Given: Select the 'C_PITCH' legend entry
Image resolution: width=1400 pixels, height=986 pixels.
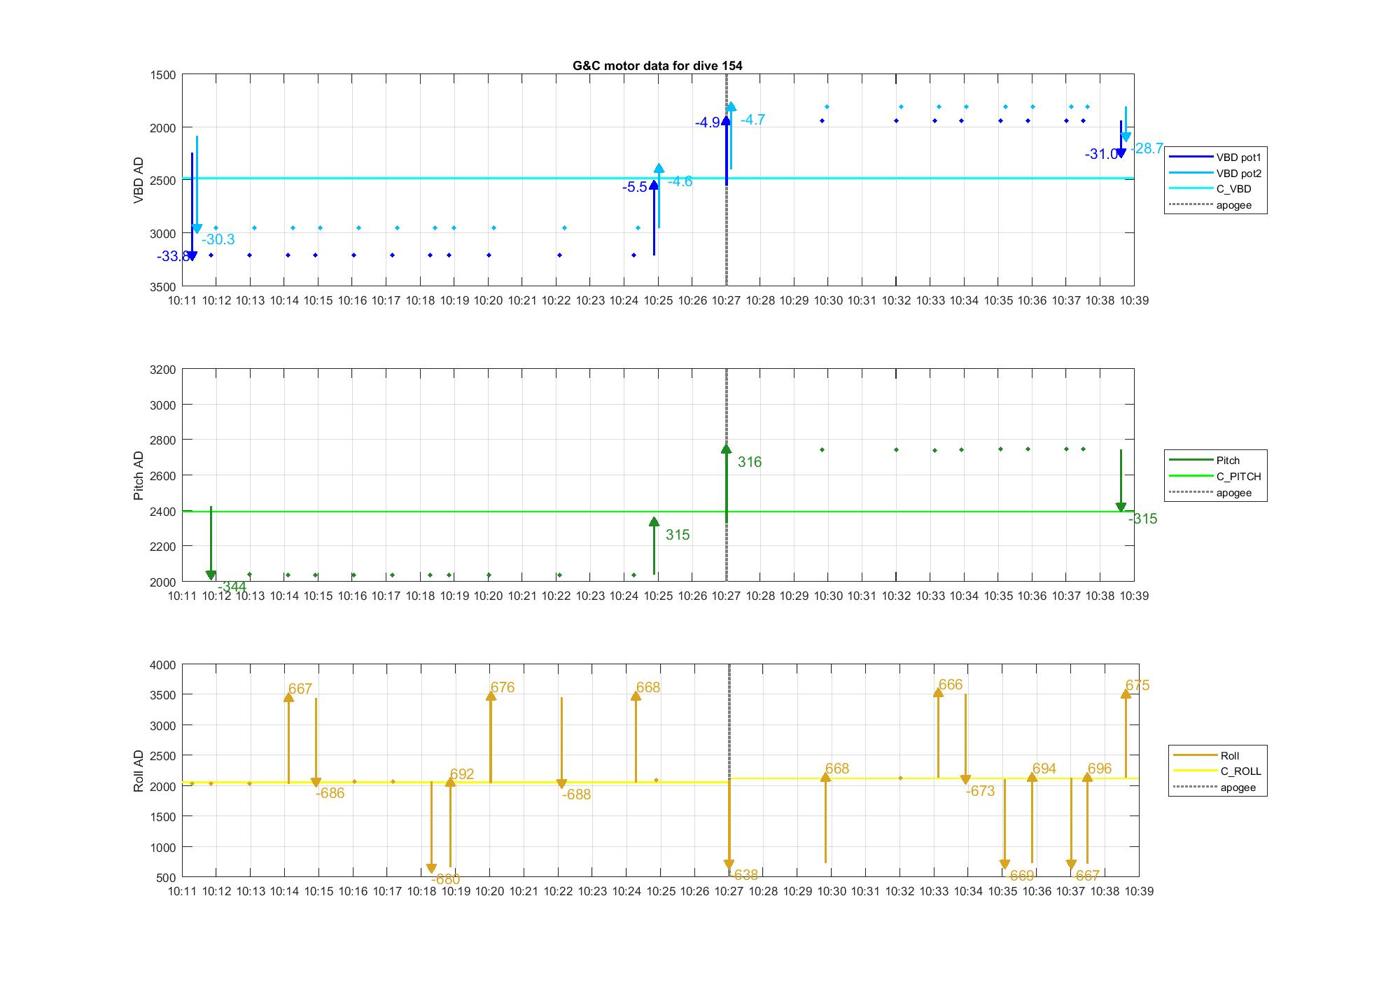Looking at the screenshot, I should coord(1217,476).
